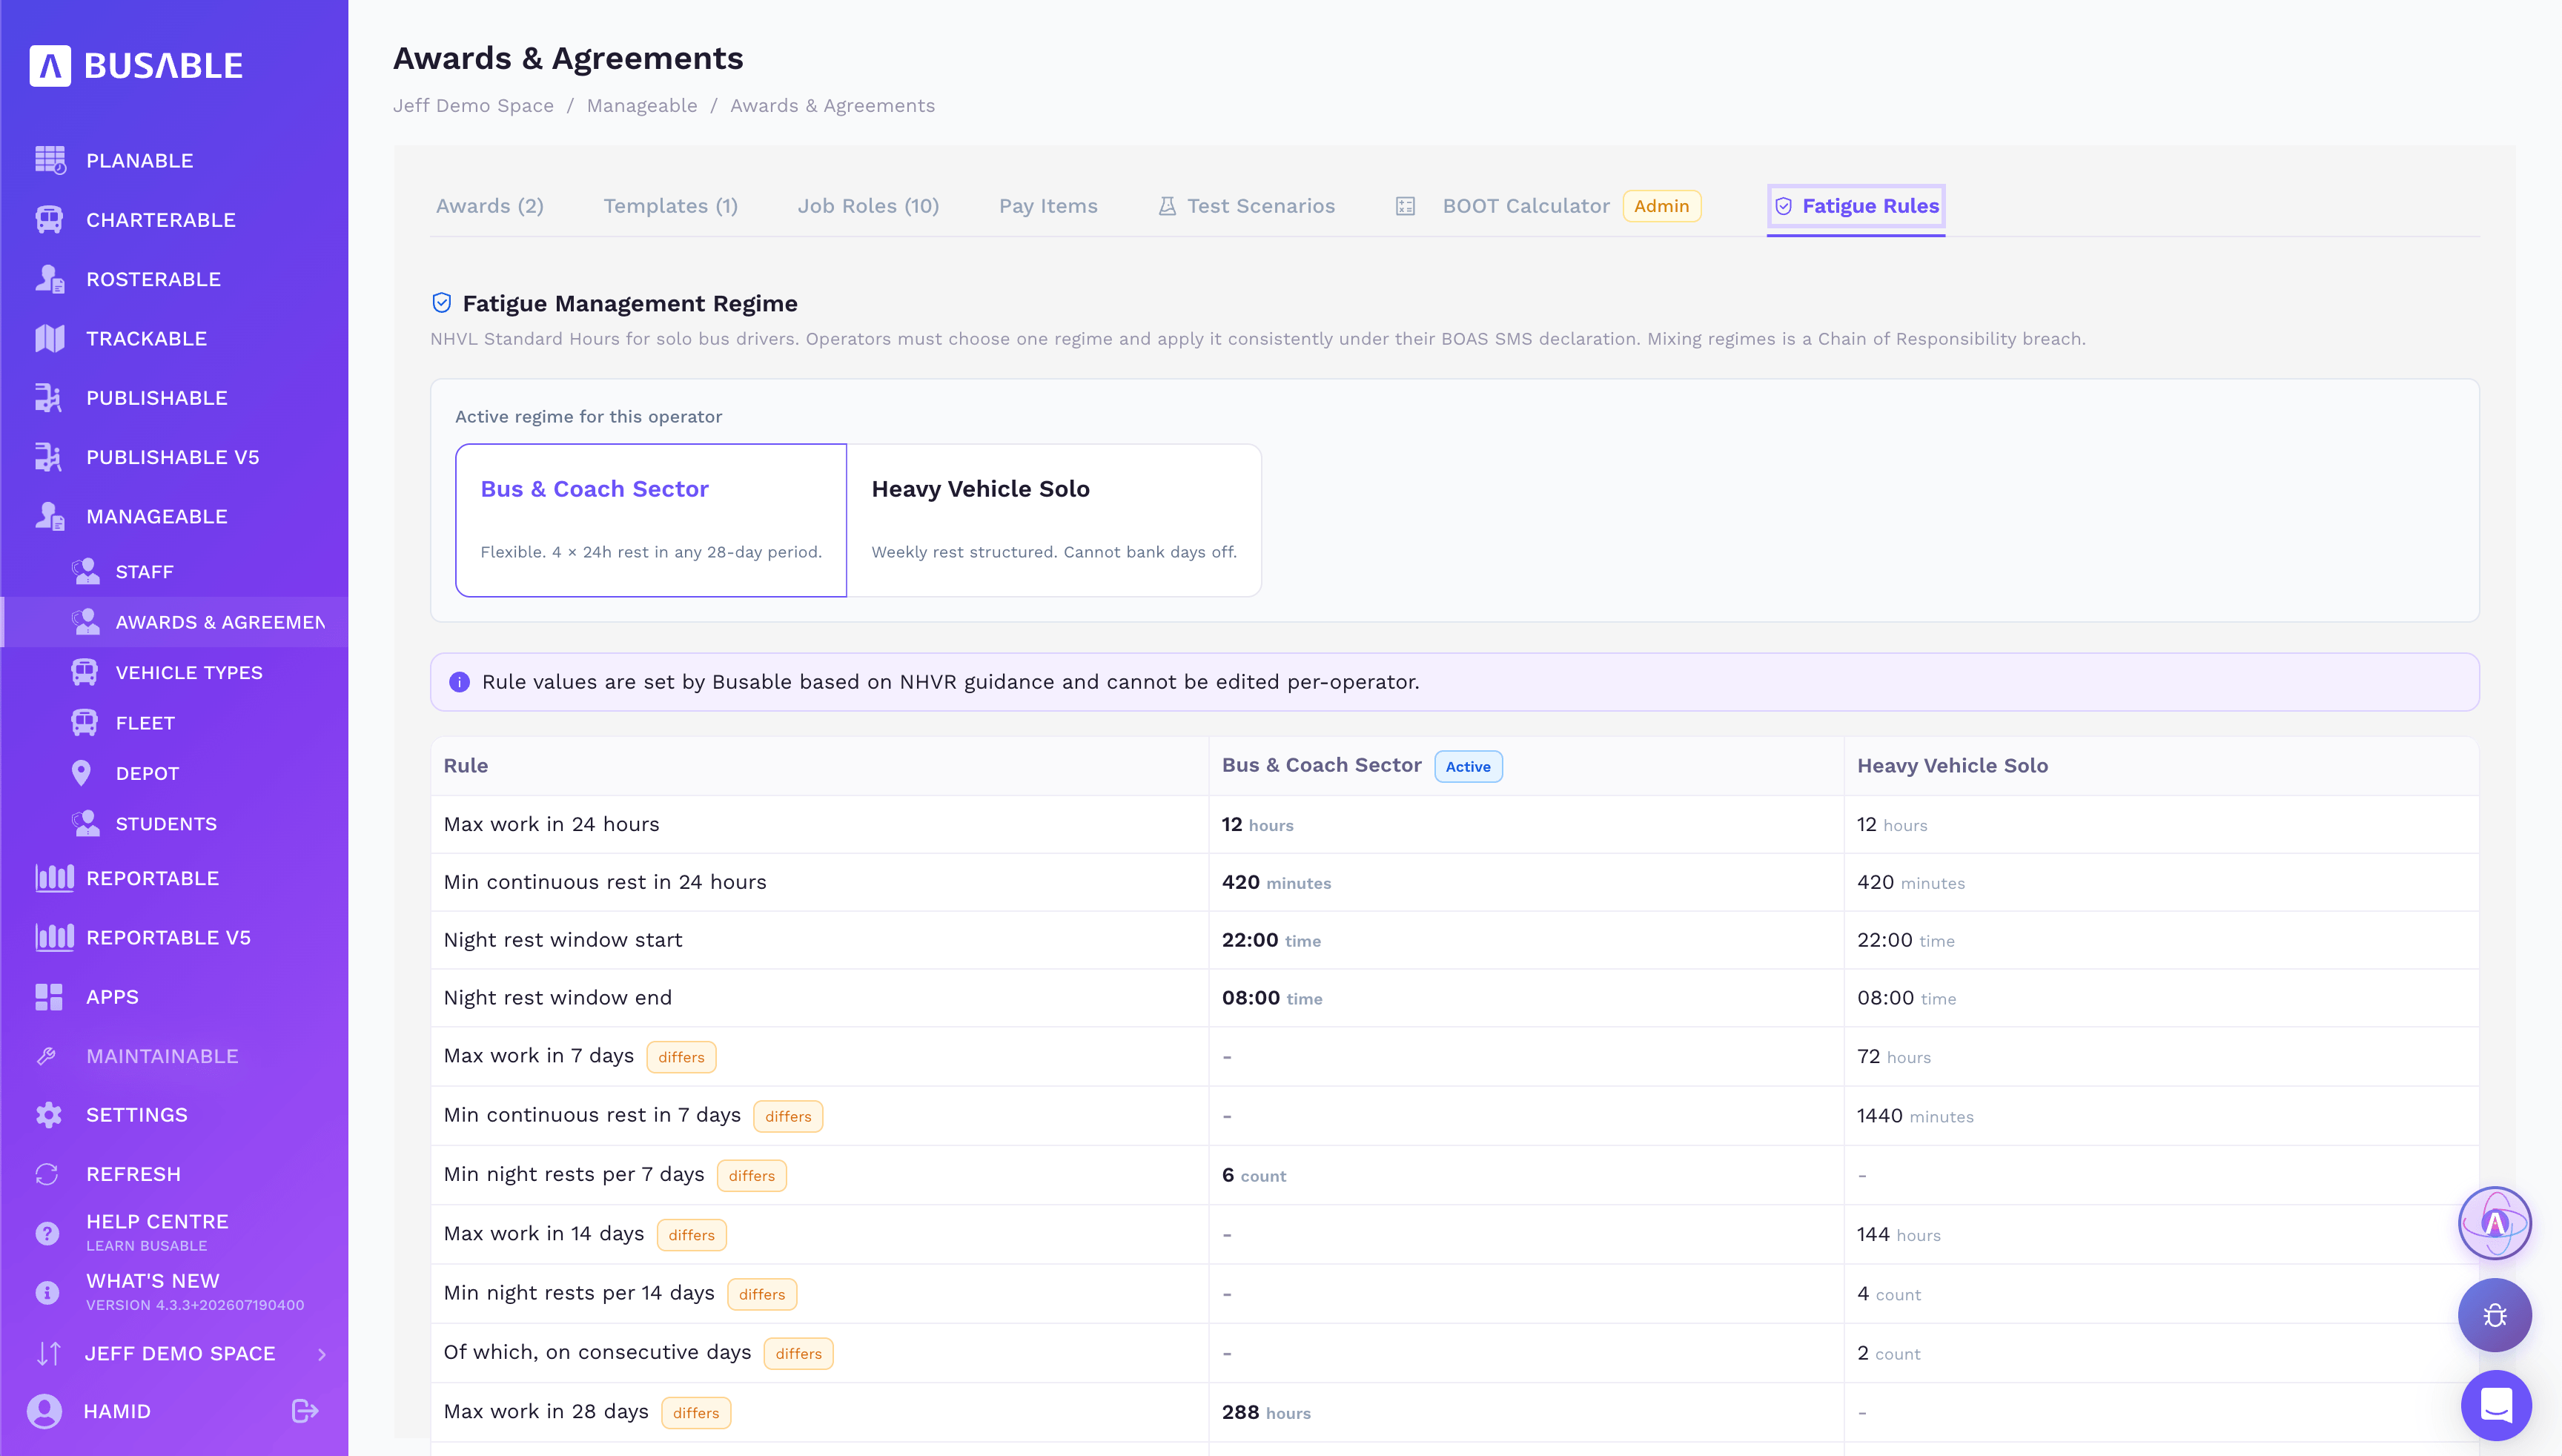Image resolution: width=2562 pixels, height=1456 pixels.
Task: Open Vehicle Types in the sidebar
Action: pyautogui.click(x=189, y=673)
